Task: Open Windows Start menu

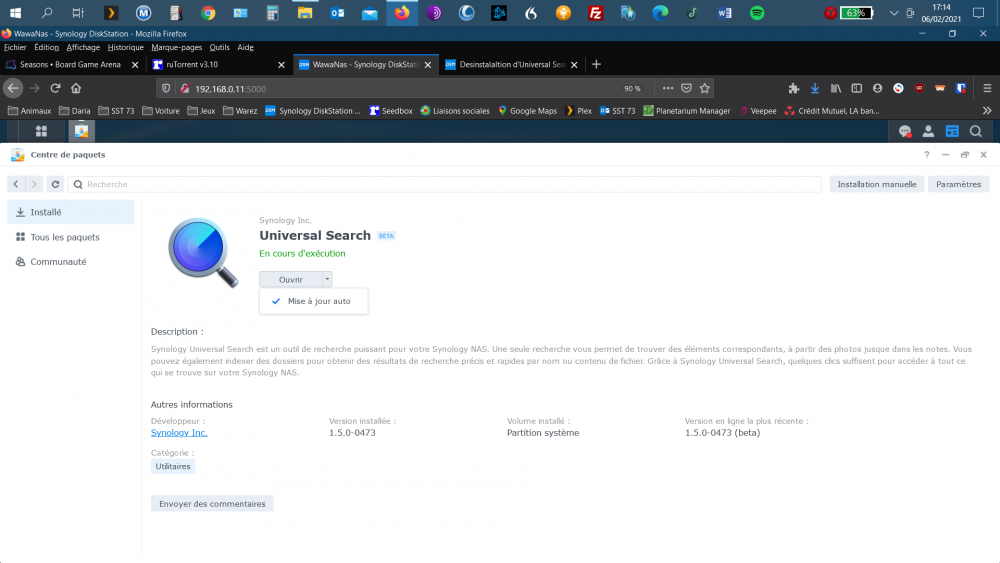Action: [15, 13]
